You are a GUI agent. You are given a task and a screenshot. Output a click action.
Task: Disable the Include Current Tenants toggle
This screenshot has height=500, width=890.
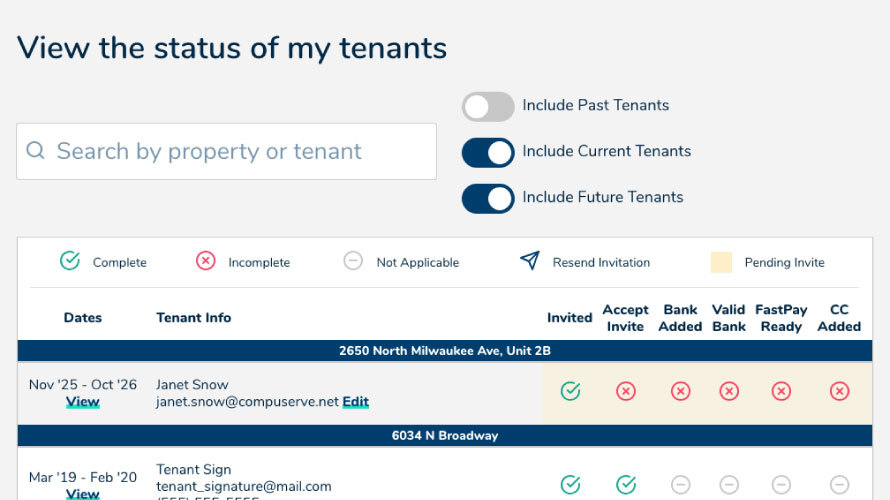point(488,152)
